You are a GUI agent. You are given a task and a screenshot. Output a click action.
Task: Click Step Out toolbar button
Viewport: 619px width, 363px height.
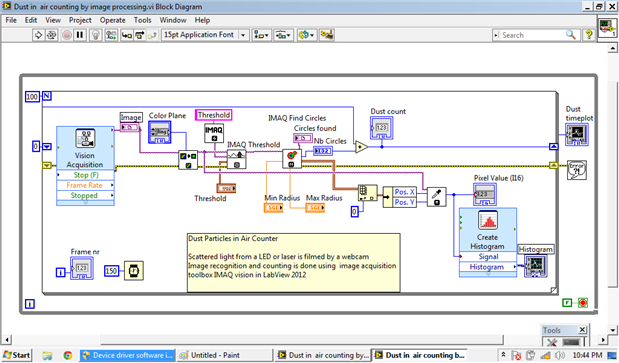pyautogui.click(x=152, y=35)
